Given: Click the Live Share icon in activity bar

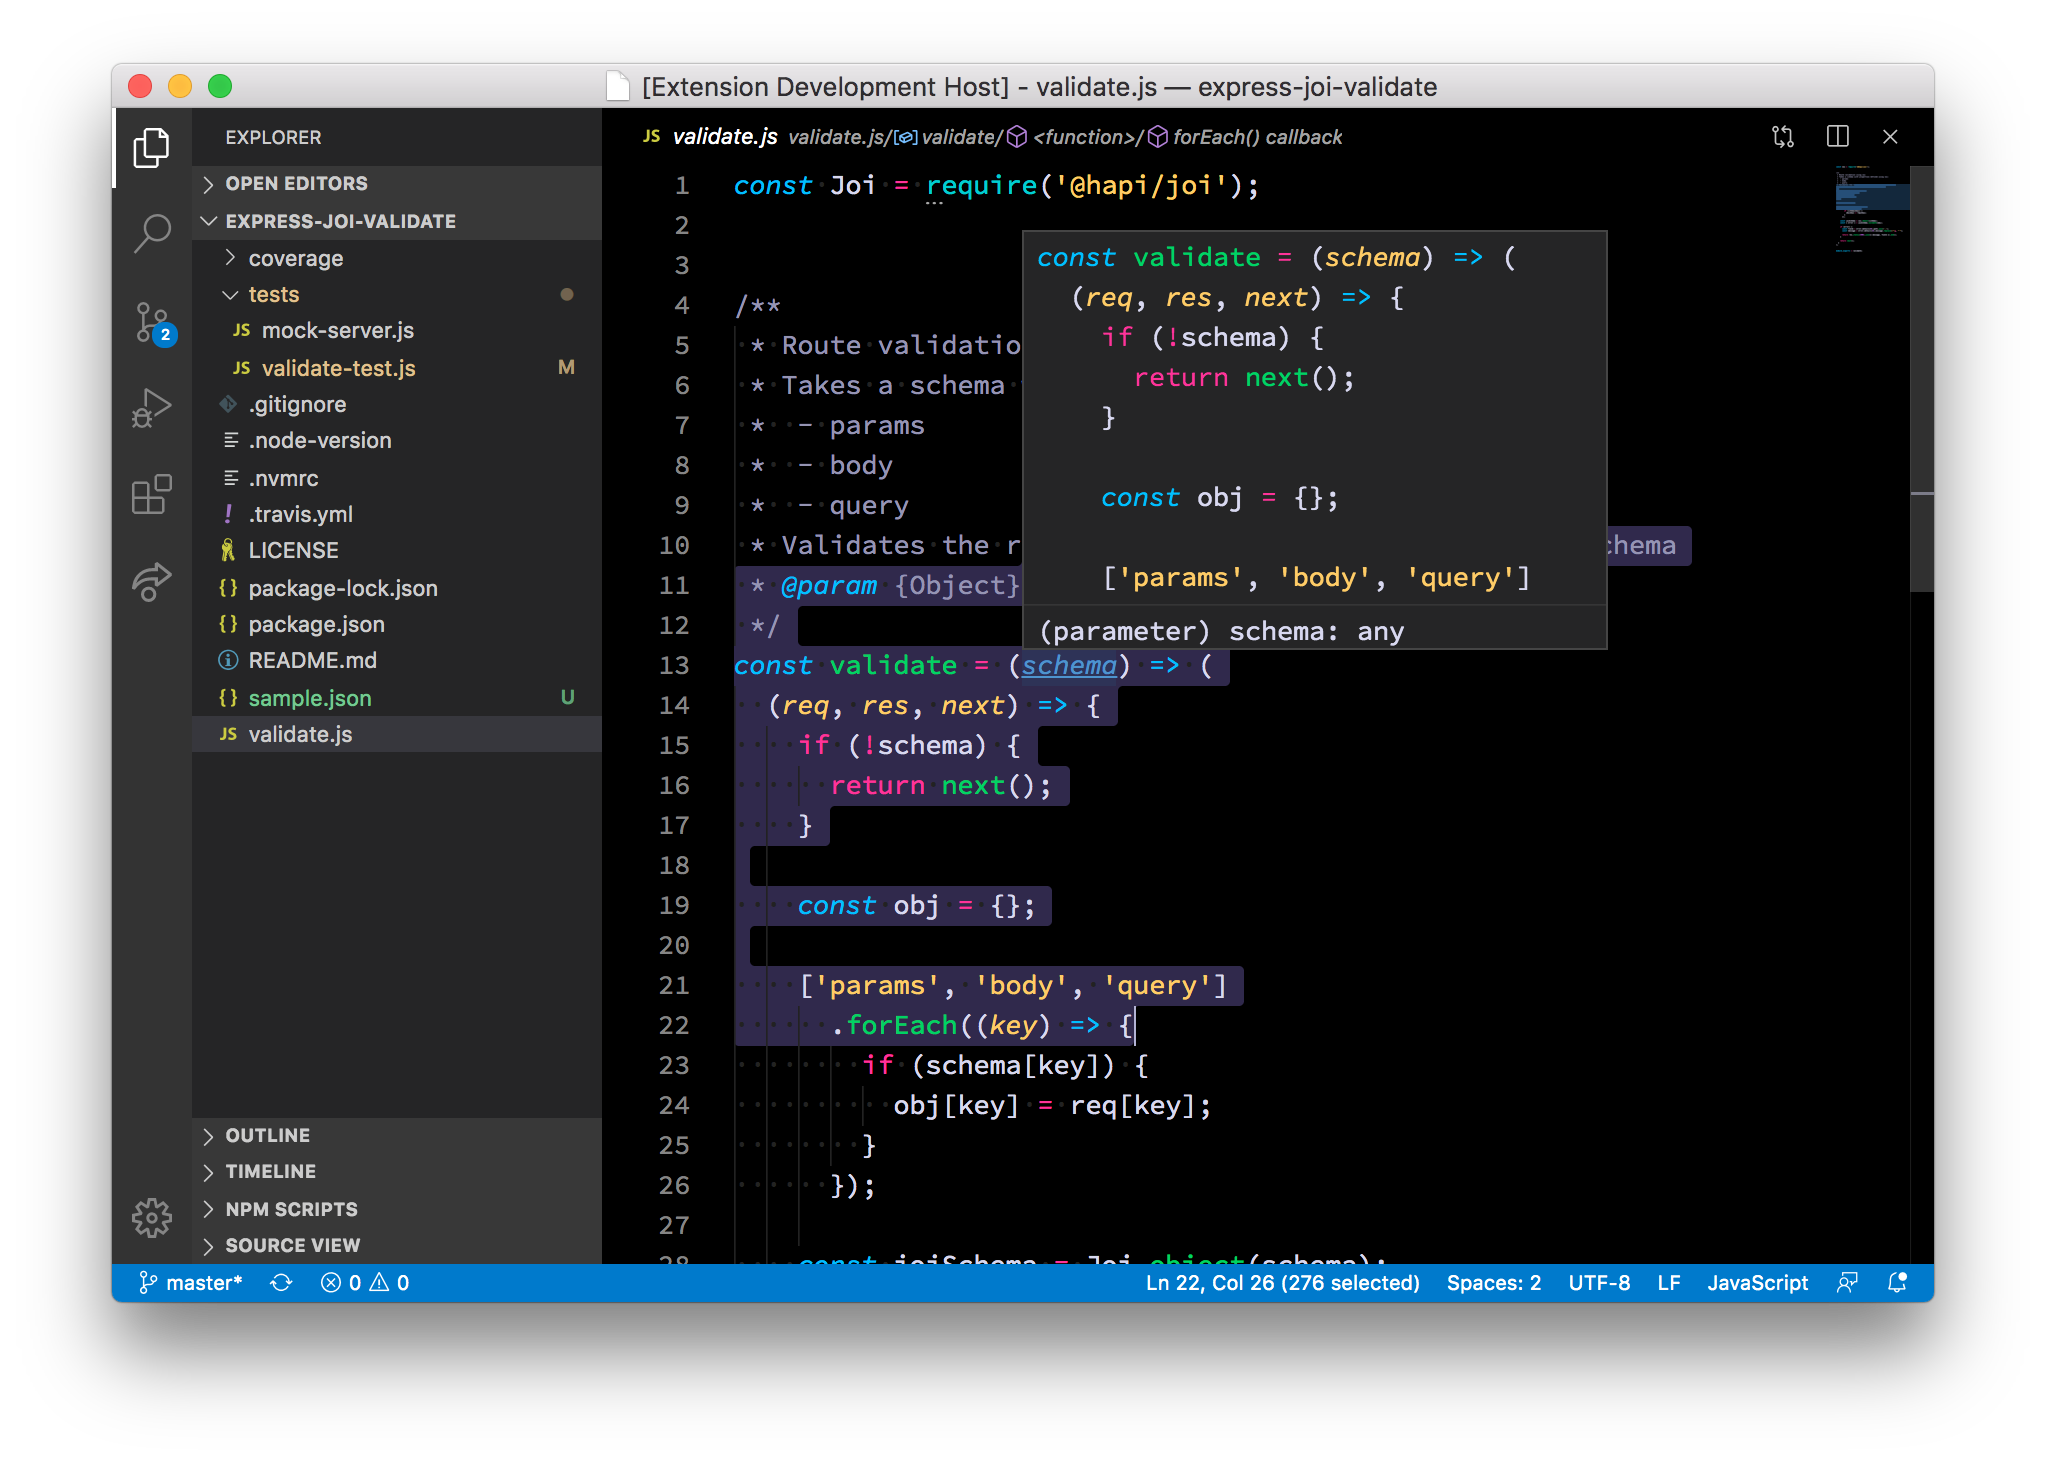Looking at the screenshot, I should [x=152, y=581].
